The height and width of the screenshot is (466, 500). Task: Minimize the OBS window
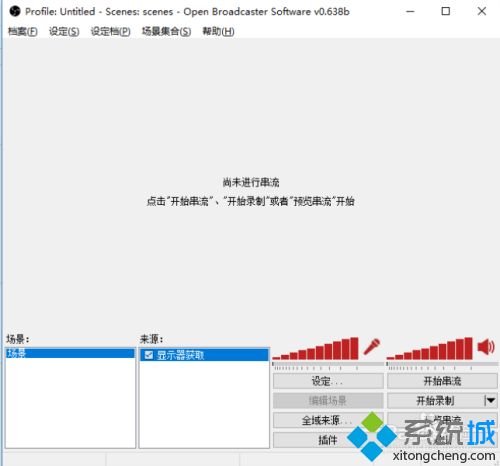tap(410, 11)
